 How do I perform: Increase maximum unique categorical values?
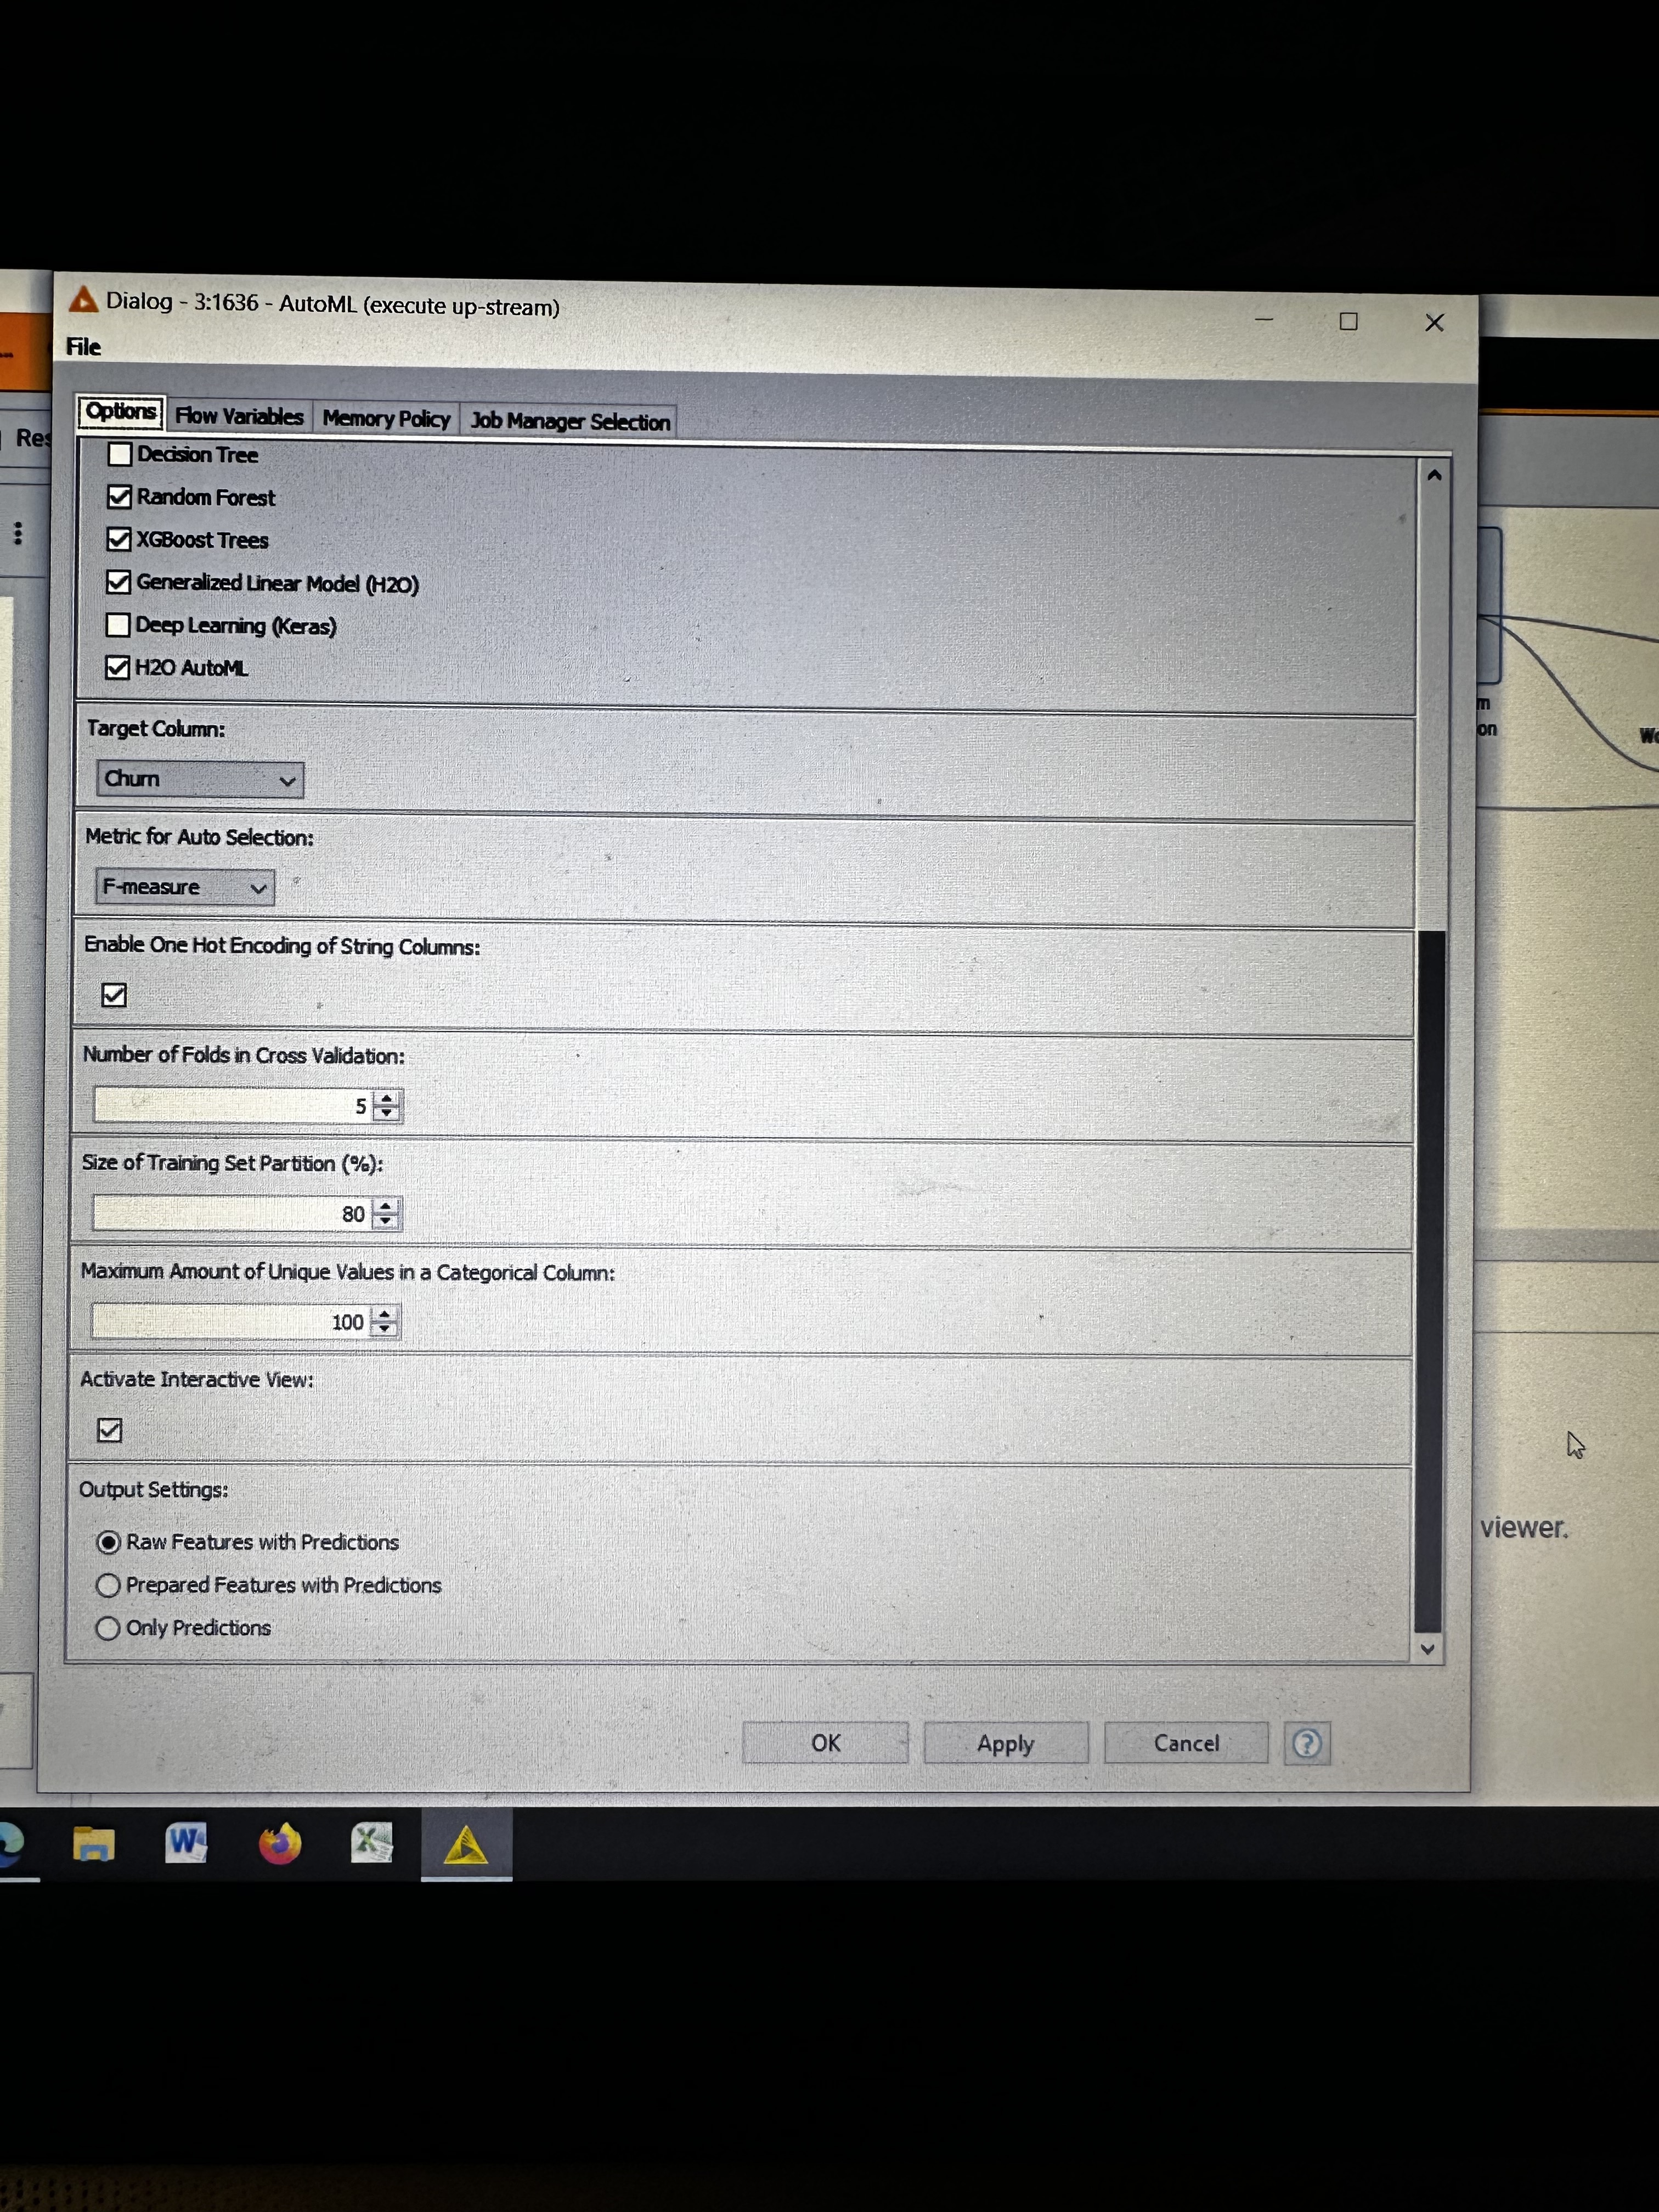tap(384, 1314)
